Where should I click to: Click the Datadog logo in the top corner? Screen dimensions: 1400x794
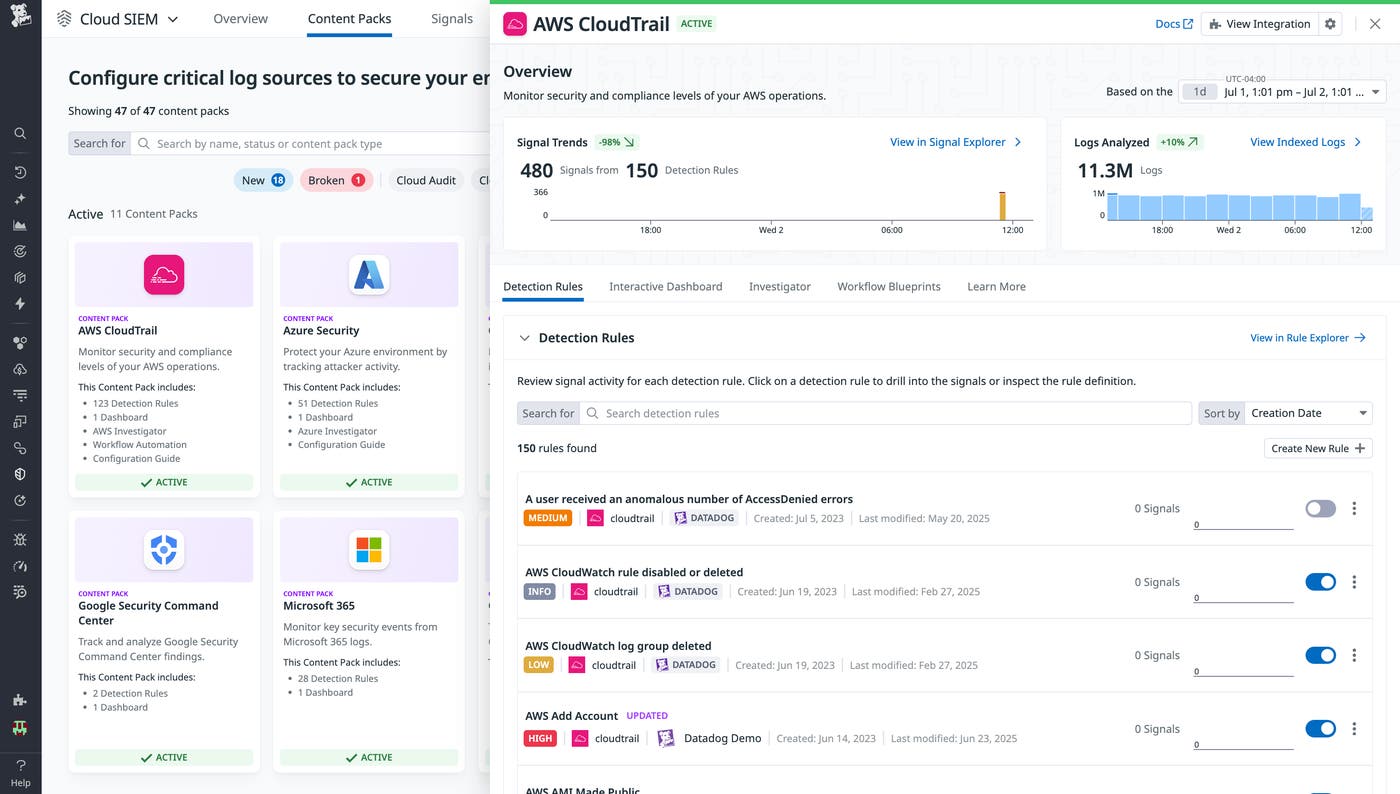click(x=20, y=15)
